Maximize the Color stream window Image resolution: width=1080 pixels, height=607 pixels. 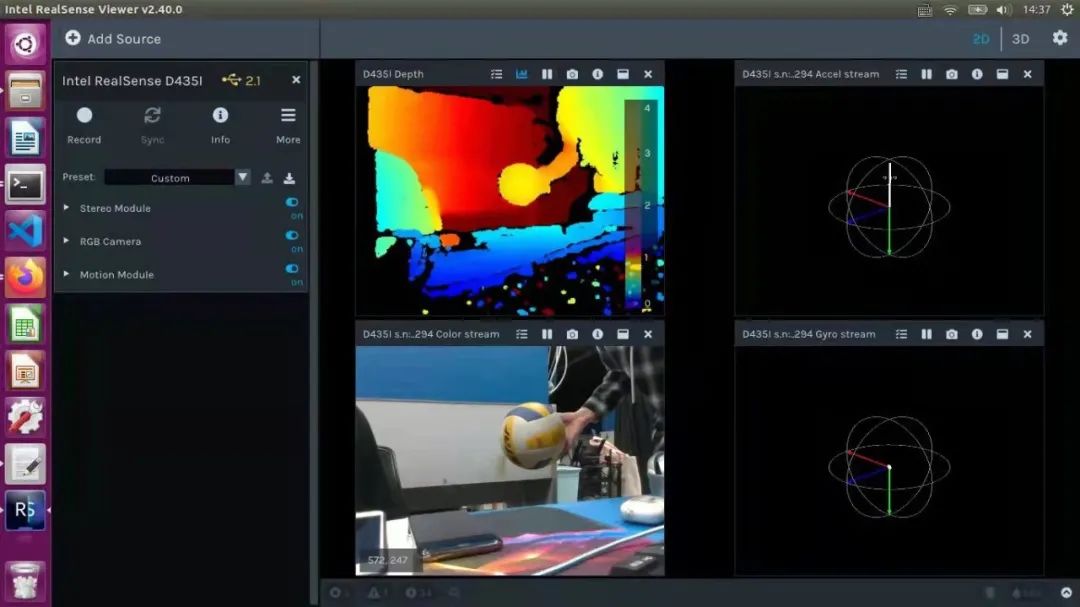pos(623,334)
